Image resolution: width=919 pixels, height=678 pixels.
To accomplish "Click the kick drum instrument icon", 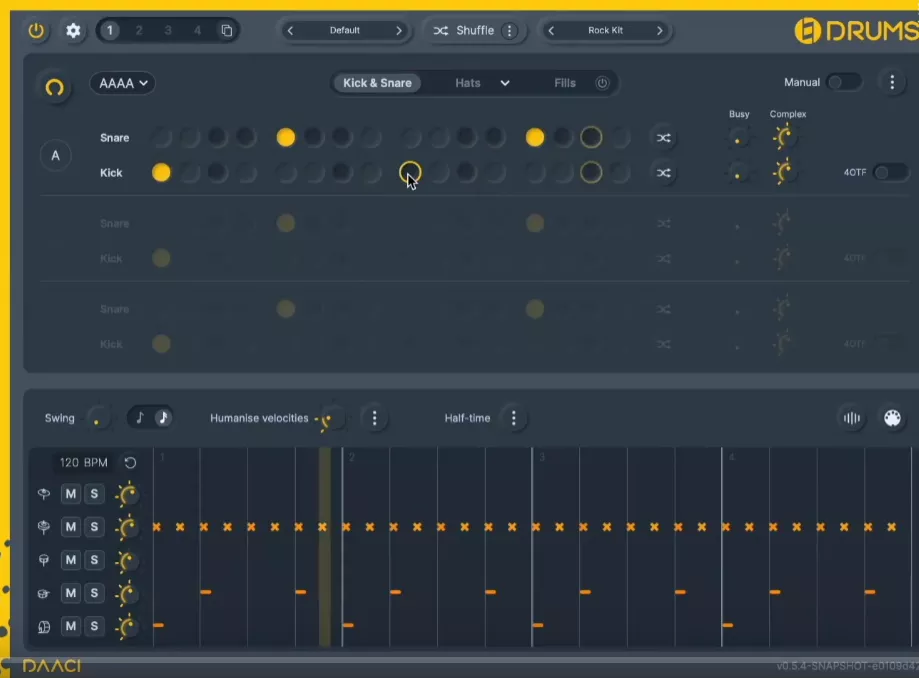I will point(43,627).
